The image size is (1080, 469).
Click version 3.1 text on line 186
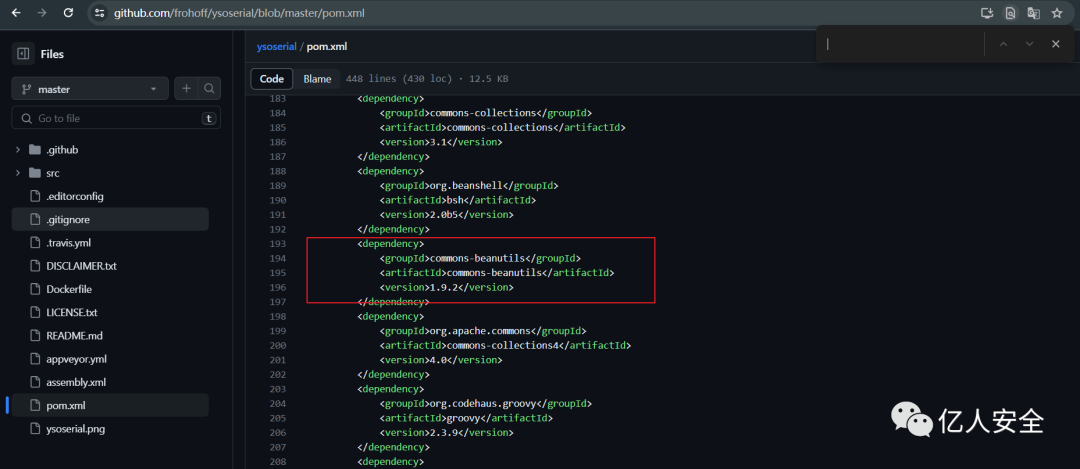pyautogui.click(x=438, y=143)
